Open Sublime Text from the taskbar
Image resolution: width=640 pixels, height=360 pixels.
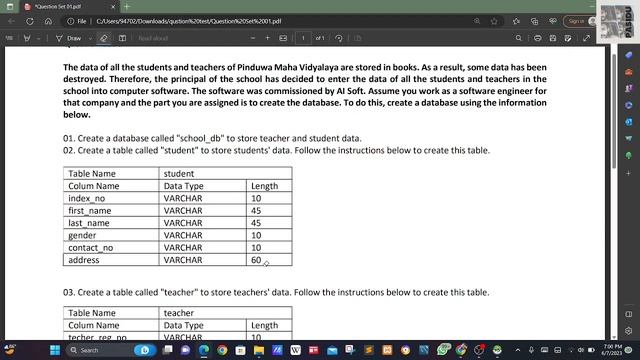369,350
